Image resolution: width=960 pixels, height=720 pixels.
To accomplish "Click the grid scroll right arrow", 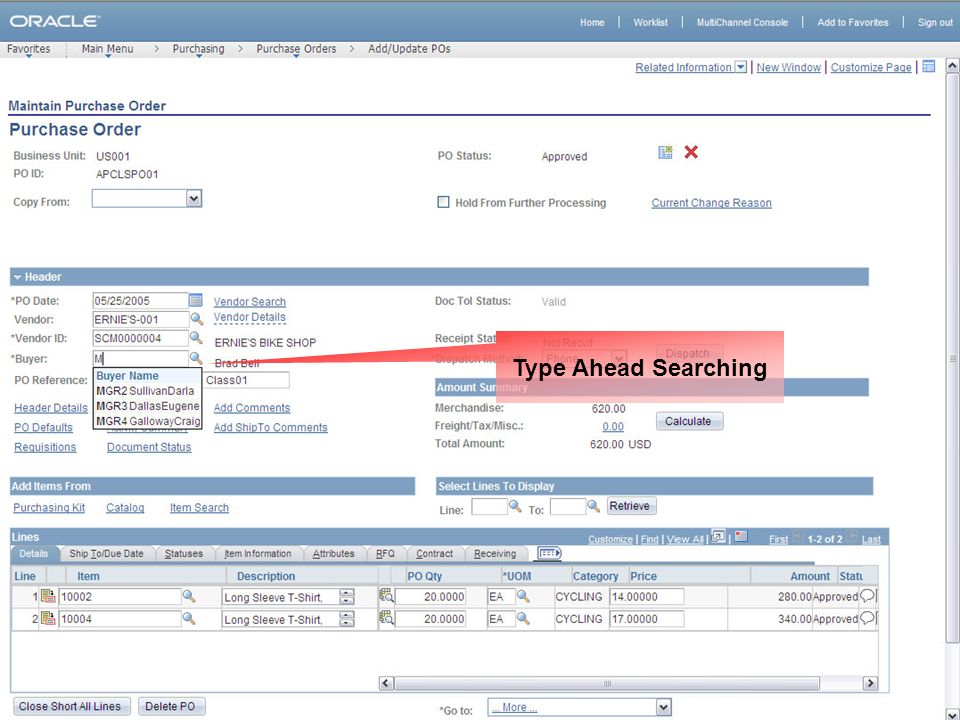I will [869, 683].
